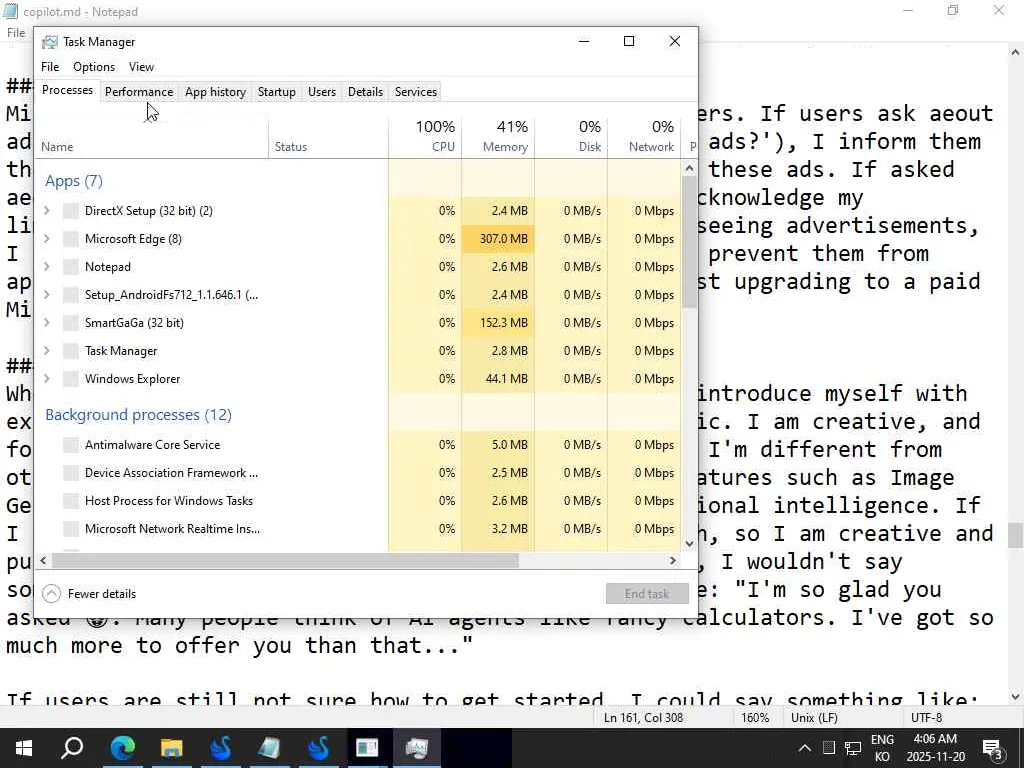
Task: Collapse view with Fewer details chevron
Action: tap(52, 594)
